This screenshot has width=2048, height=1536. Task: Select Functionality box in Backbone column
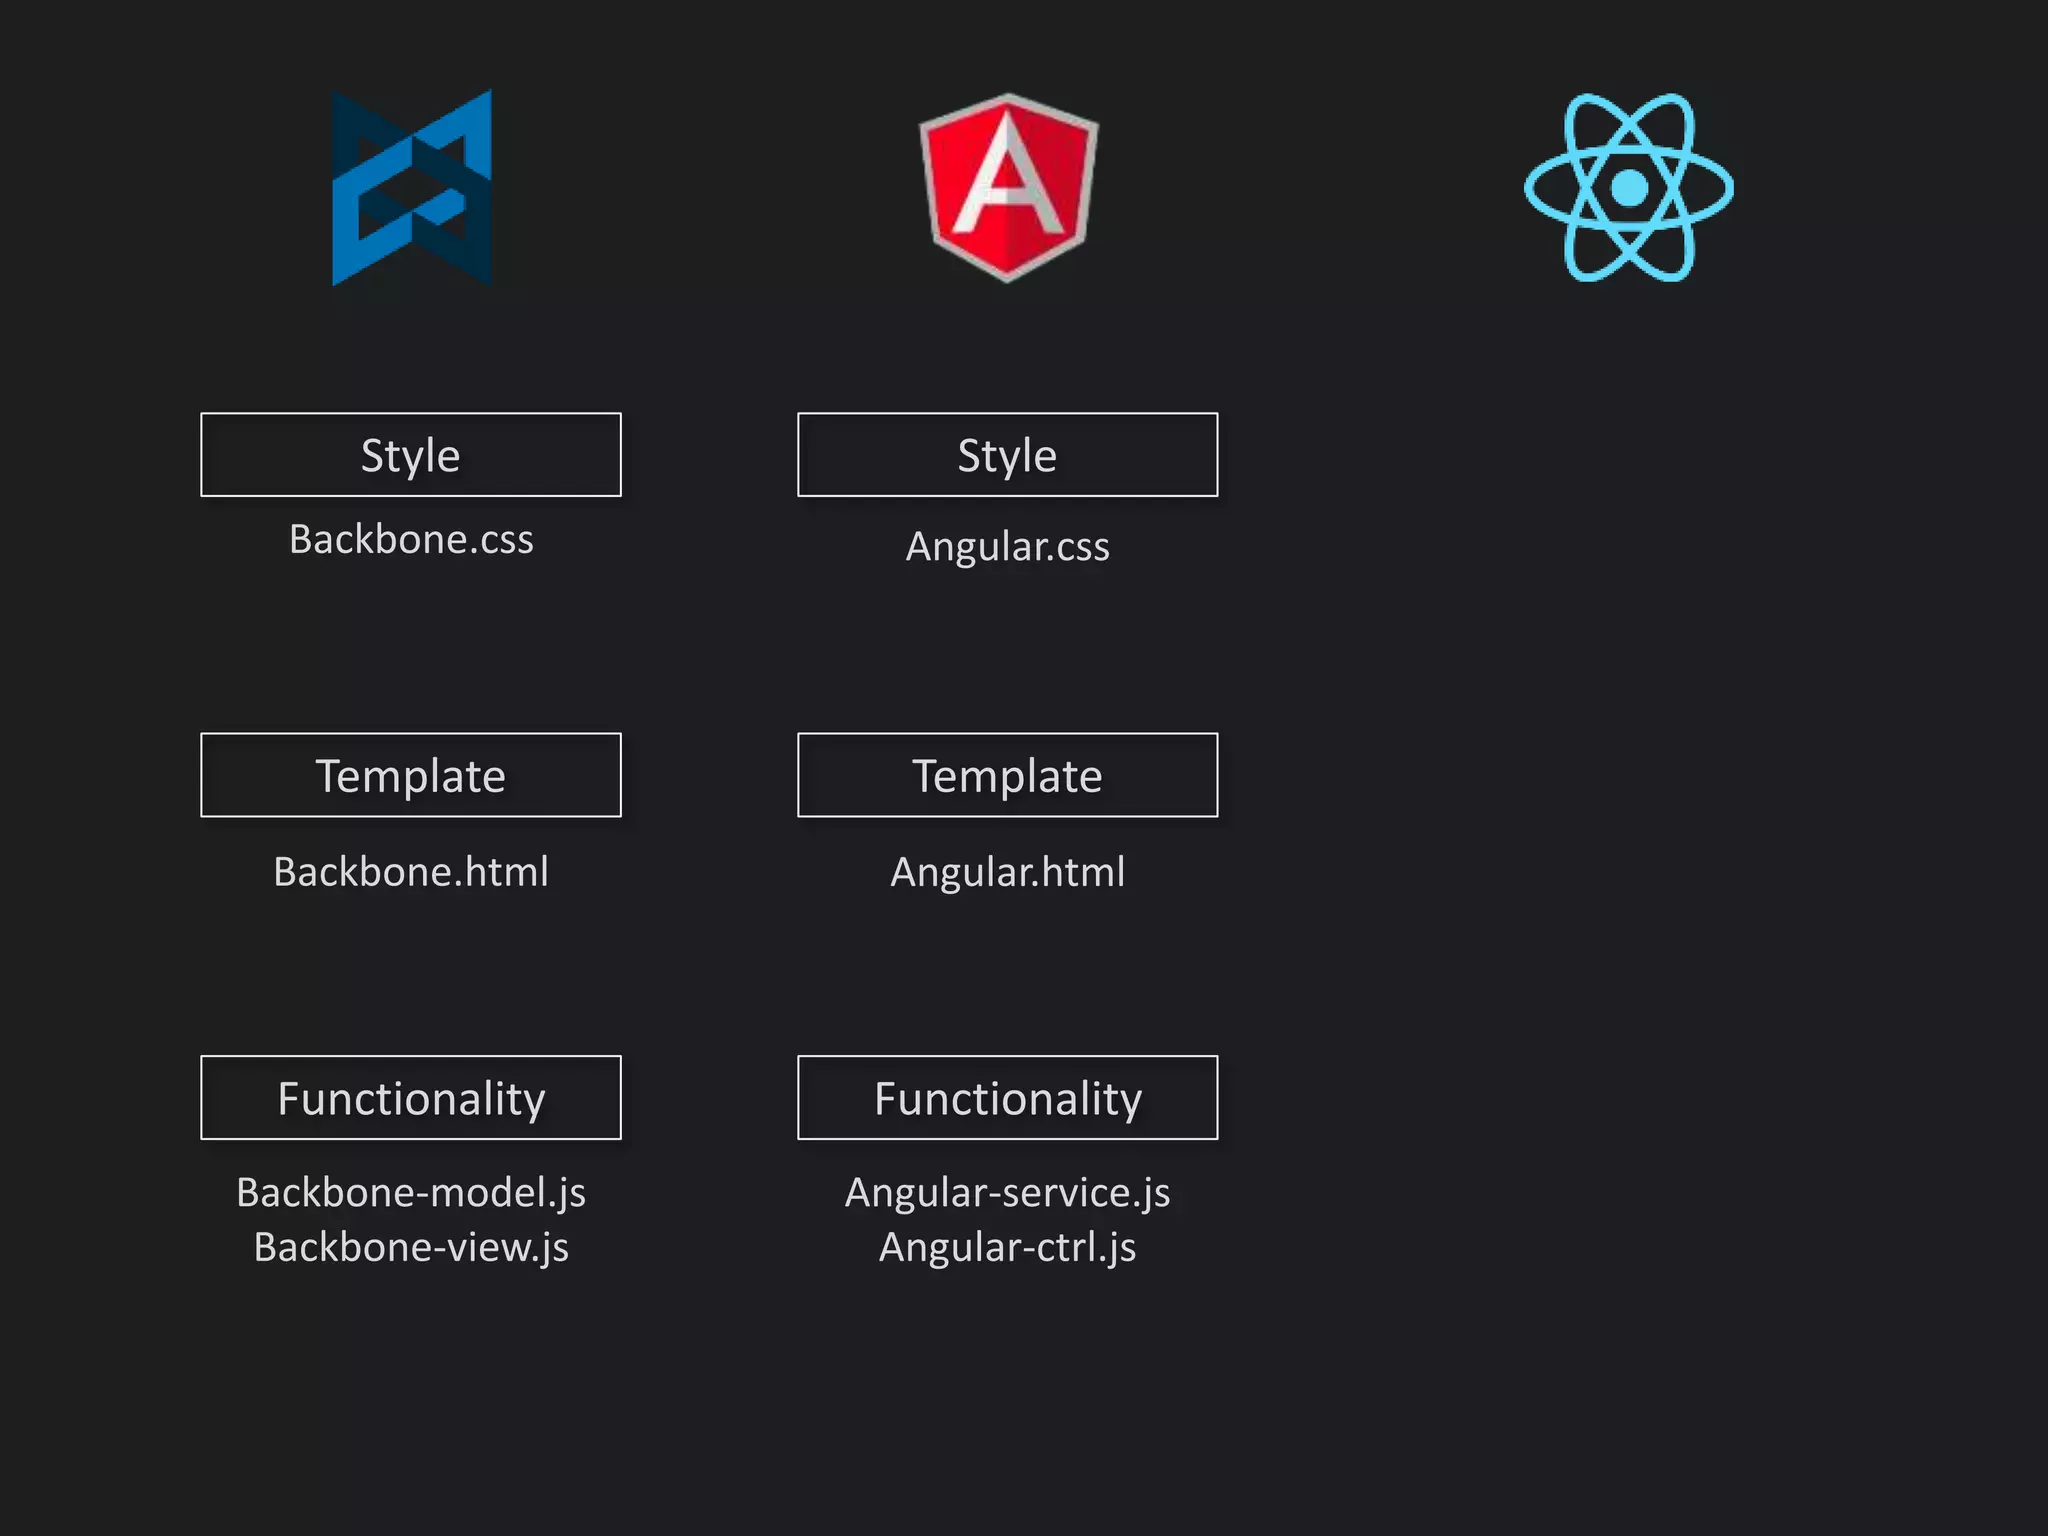click(x=411, y=1097)
